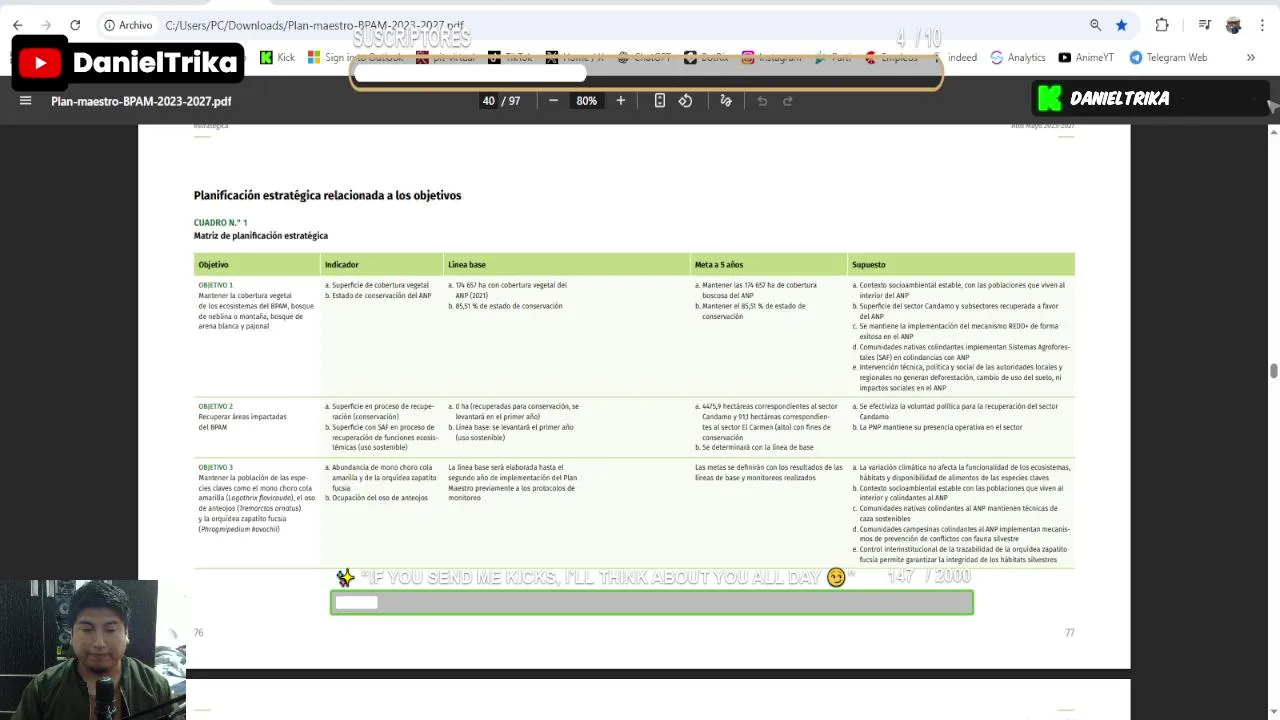
Task: Toggle the PDF sidebar hamburger menu
Action: point(26,100)
